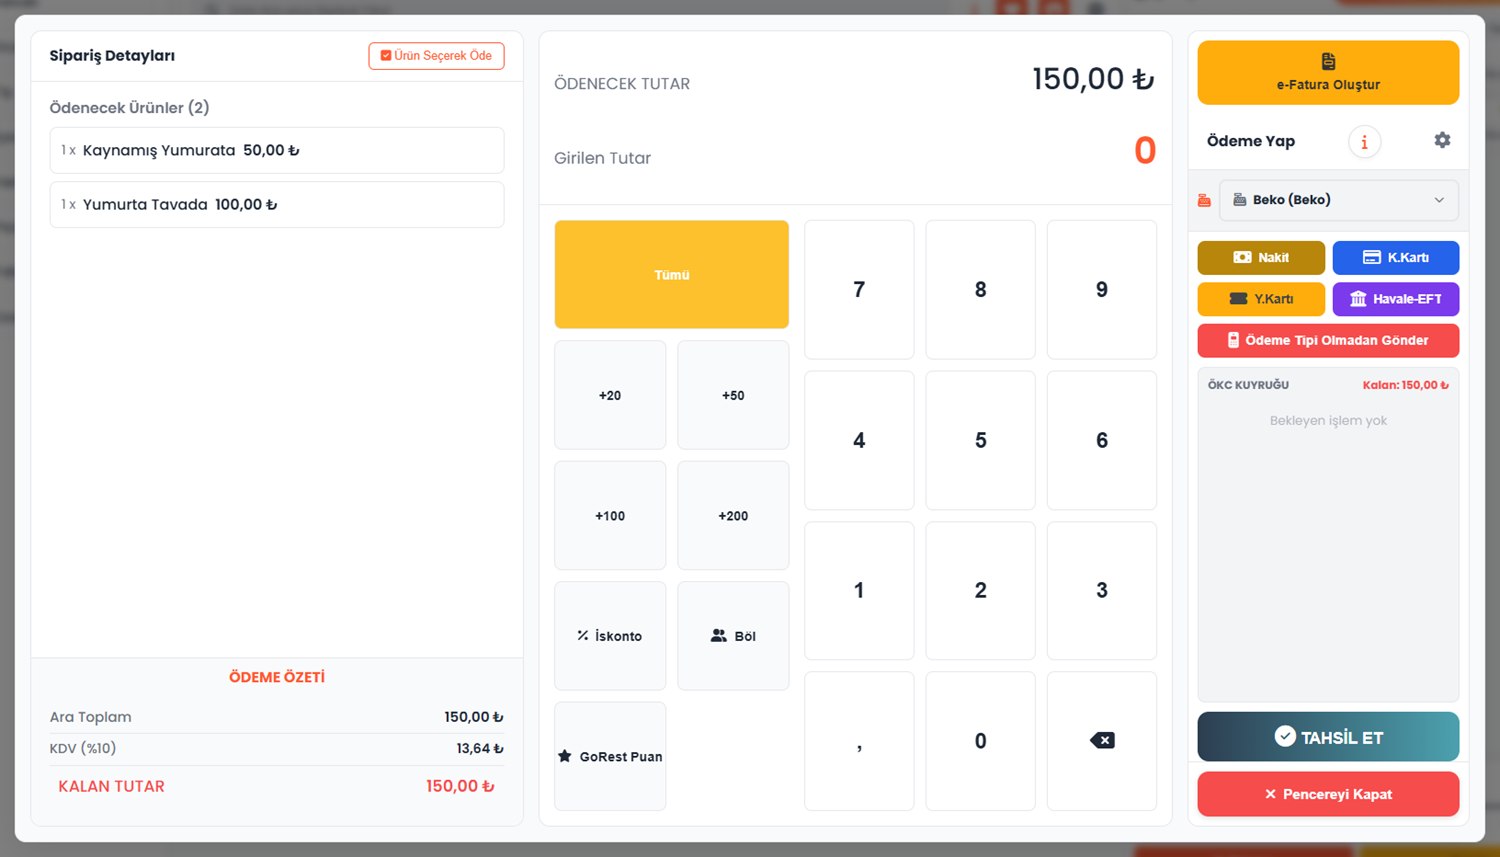Image resolution: width=1500 pixels, height=857 pixels.
Task: Toggle Ürün Seçerek Öde checkbox
Action: [436, 56]
